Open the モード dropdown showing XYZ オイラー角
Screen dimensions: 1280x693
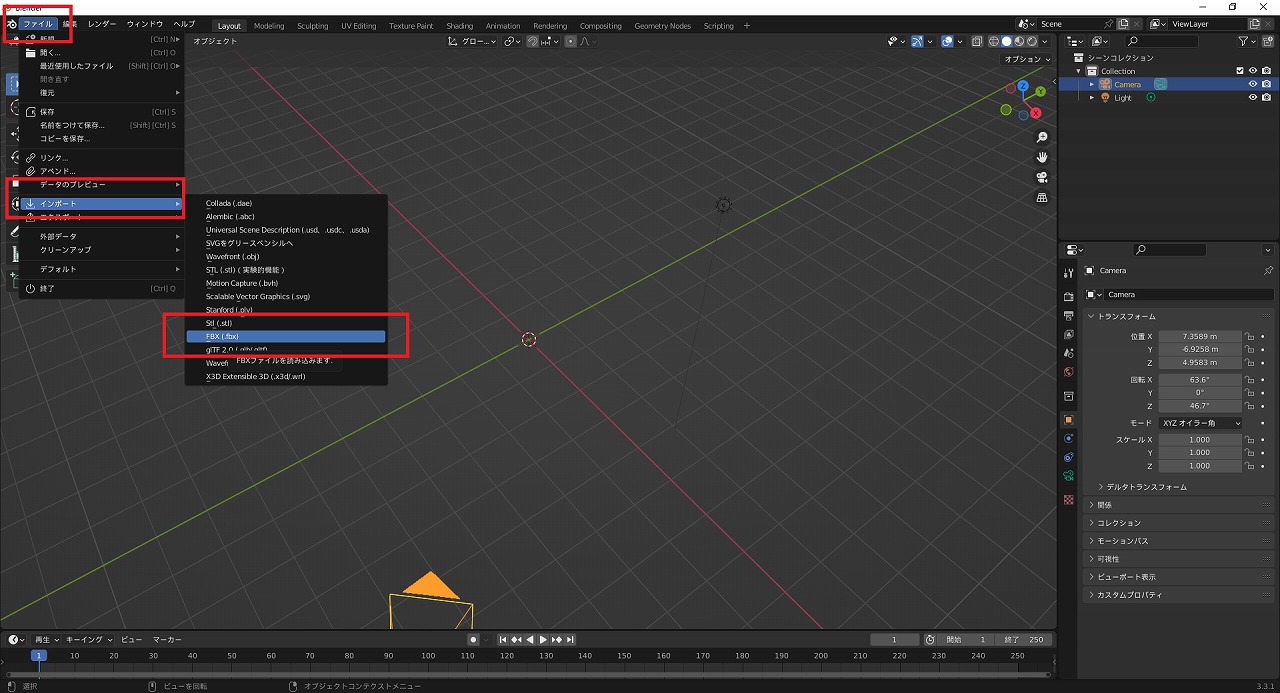tap(1199, 421)
